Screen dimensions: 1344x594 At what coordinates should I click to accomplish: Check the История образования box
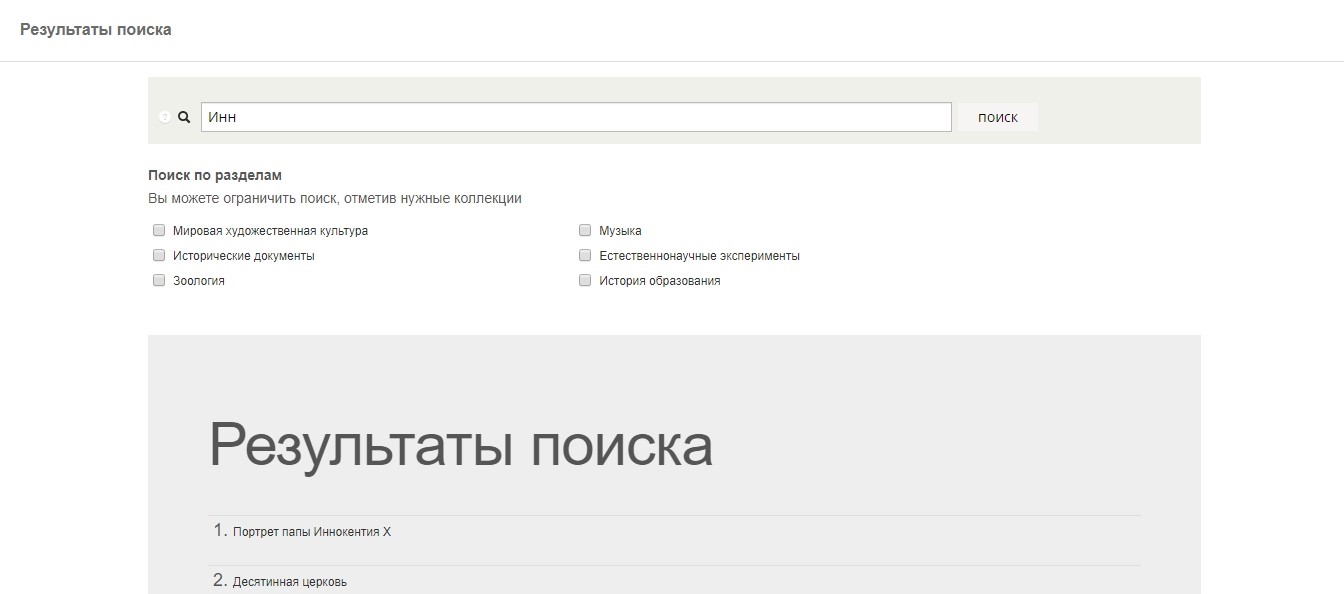click(585, 280)
